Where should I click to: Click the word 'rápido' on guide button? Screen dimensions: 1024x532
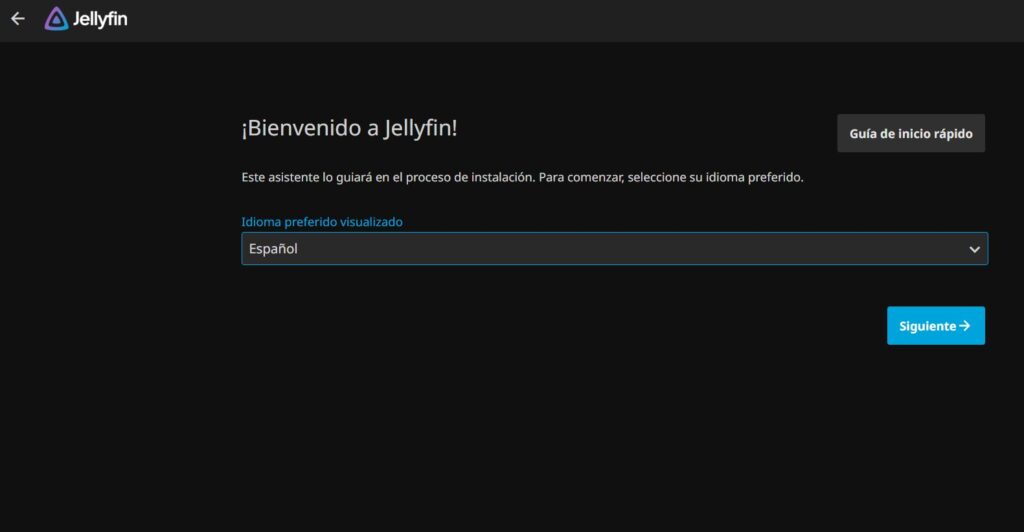tap(951, 133)
